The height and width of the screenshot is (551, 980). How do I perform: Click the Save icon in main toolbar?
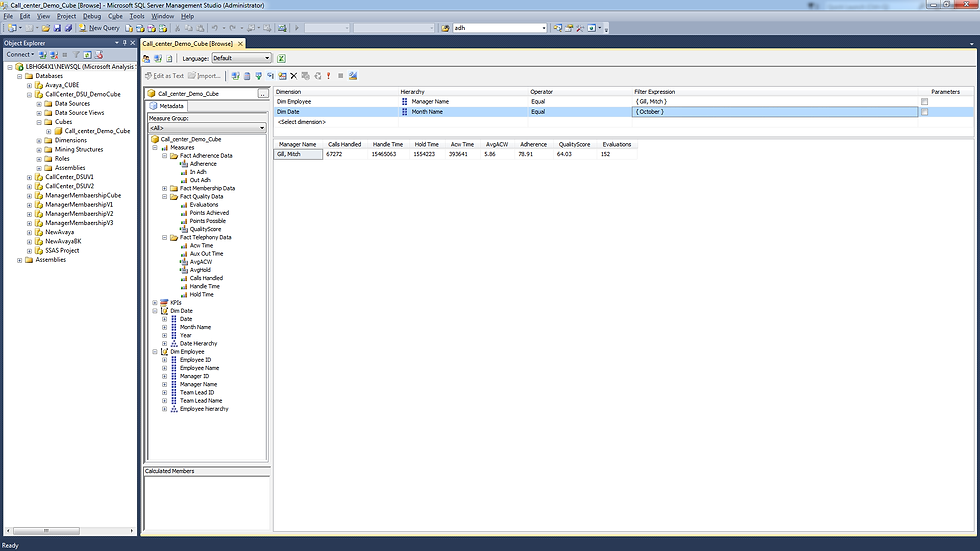click(57, 28)
